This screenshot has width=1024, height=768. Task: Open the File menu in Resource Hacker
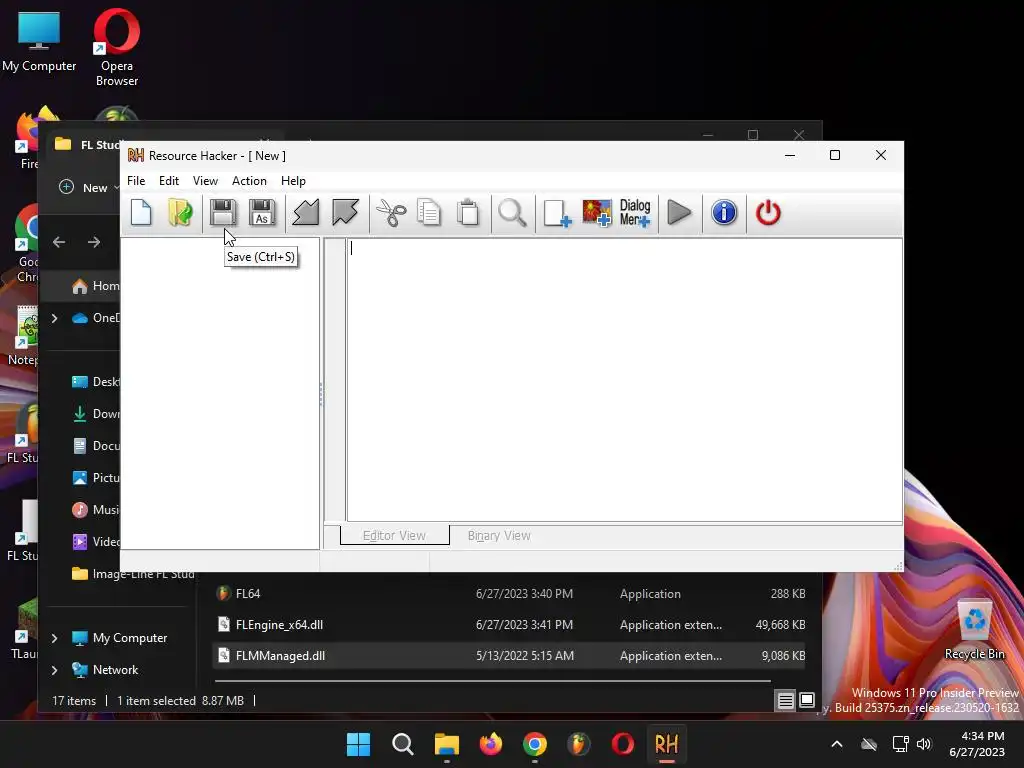pos(136,181)
